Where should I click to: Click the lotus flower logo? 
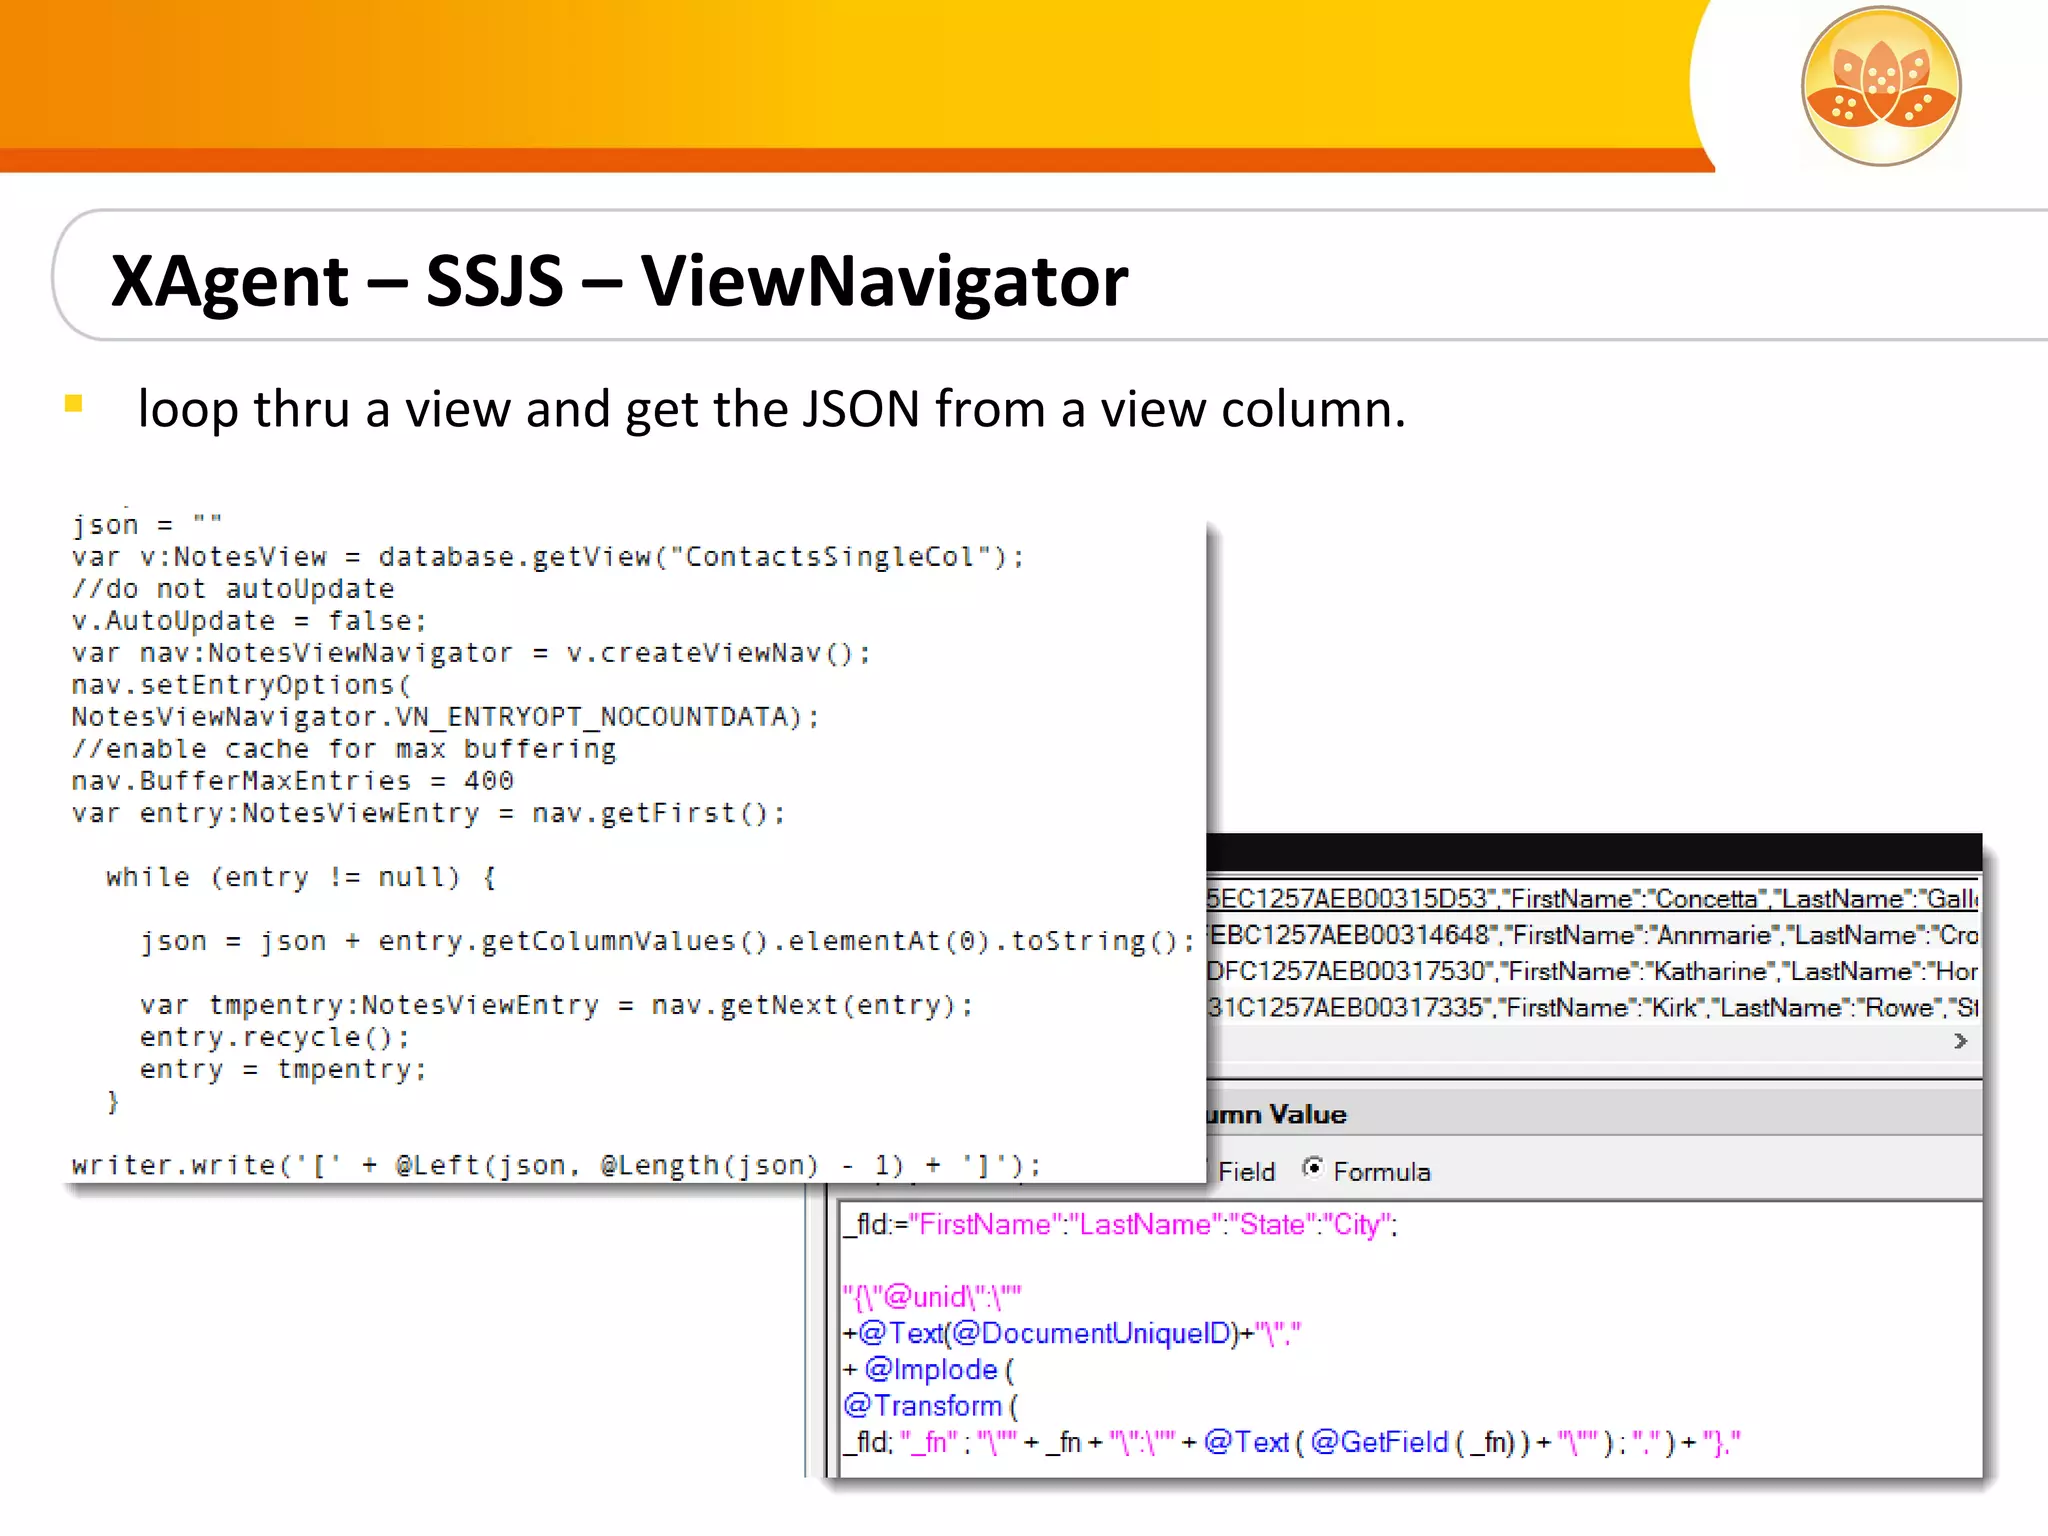click(1881, 85)
